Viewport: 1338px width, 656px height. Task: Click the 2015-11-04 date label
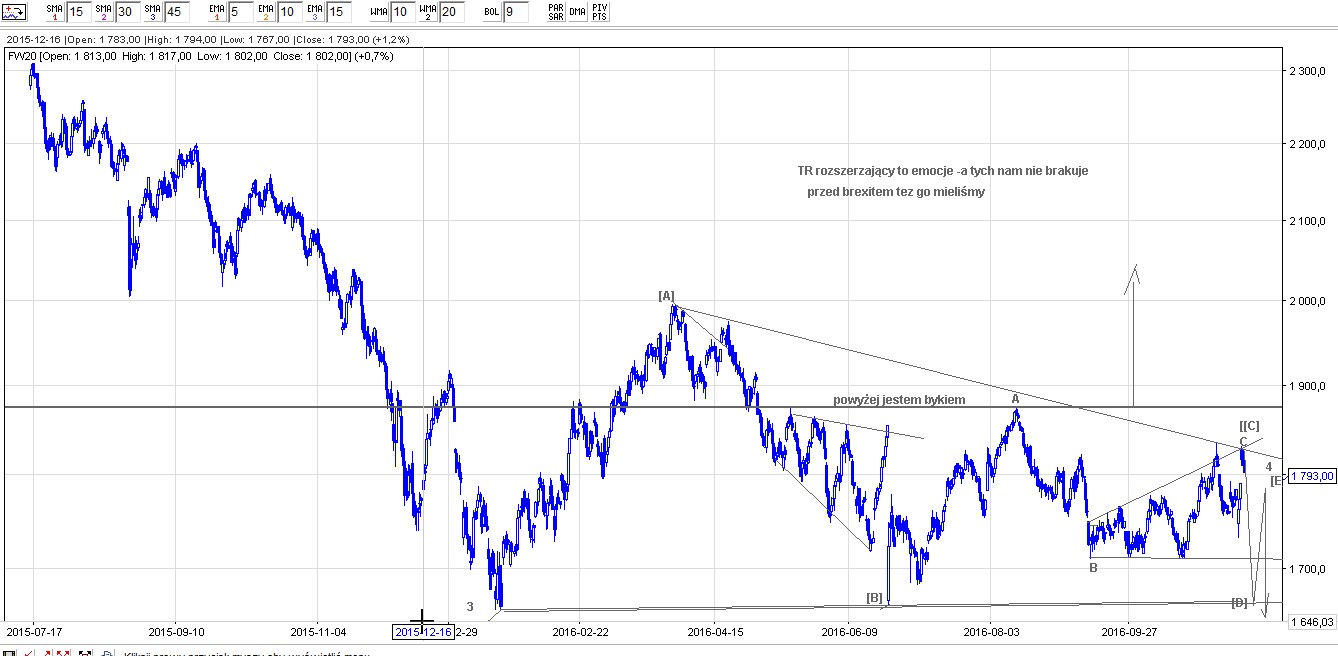pos(318,632)
